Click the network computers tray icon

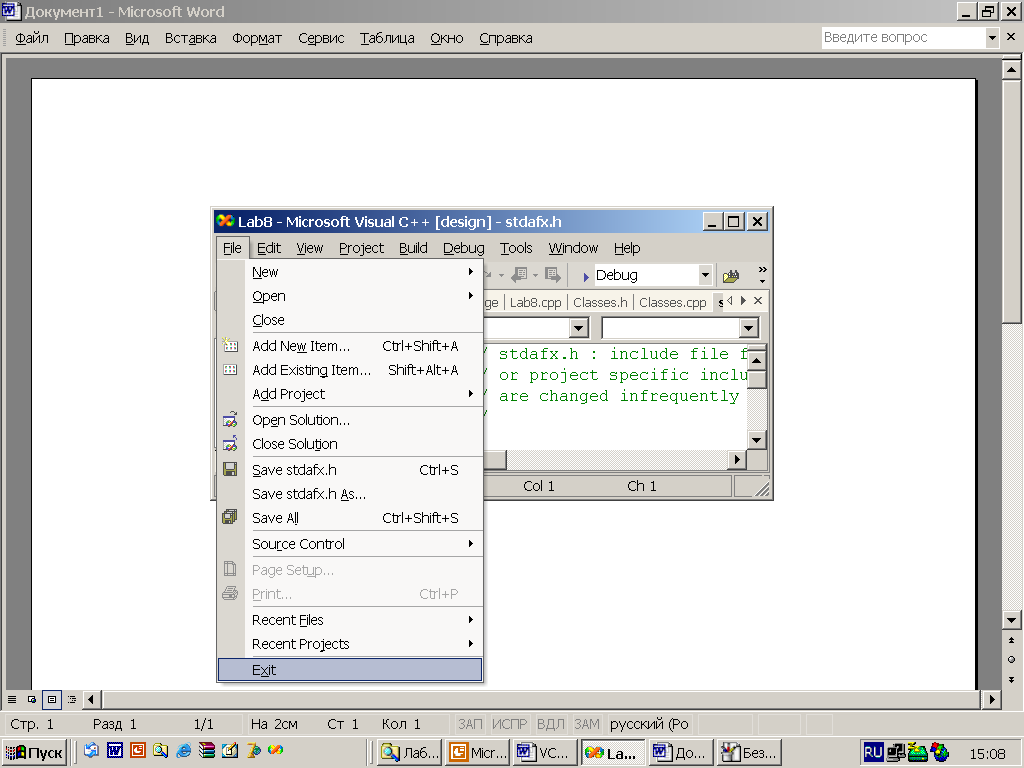coord(895,753)
